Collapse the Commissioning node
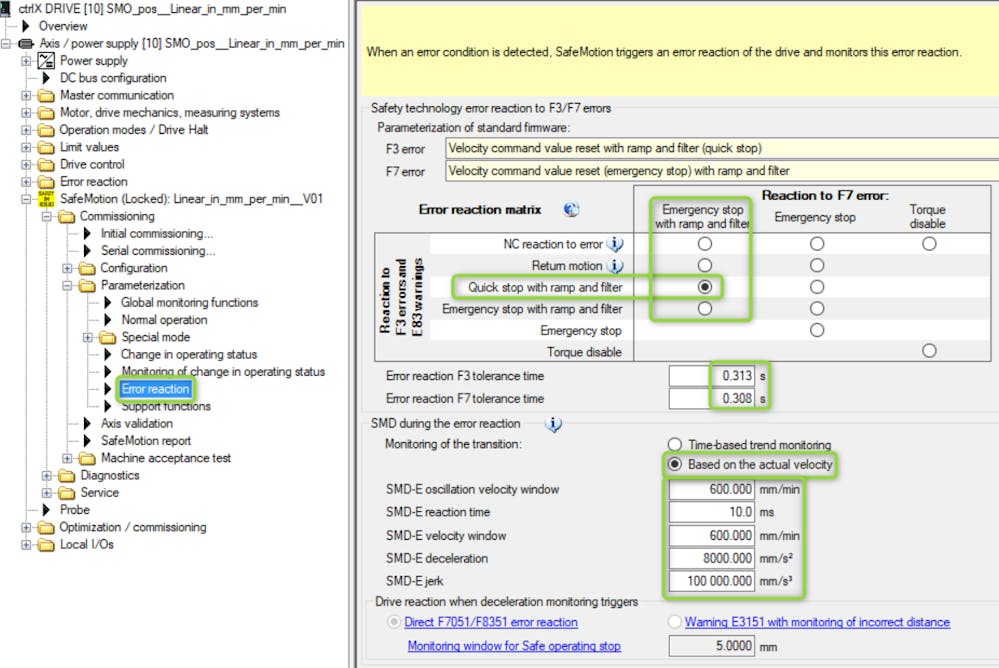Screen dimensions: 999x668 point(46,217)
